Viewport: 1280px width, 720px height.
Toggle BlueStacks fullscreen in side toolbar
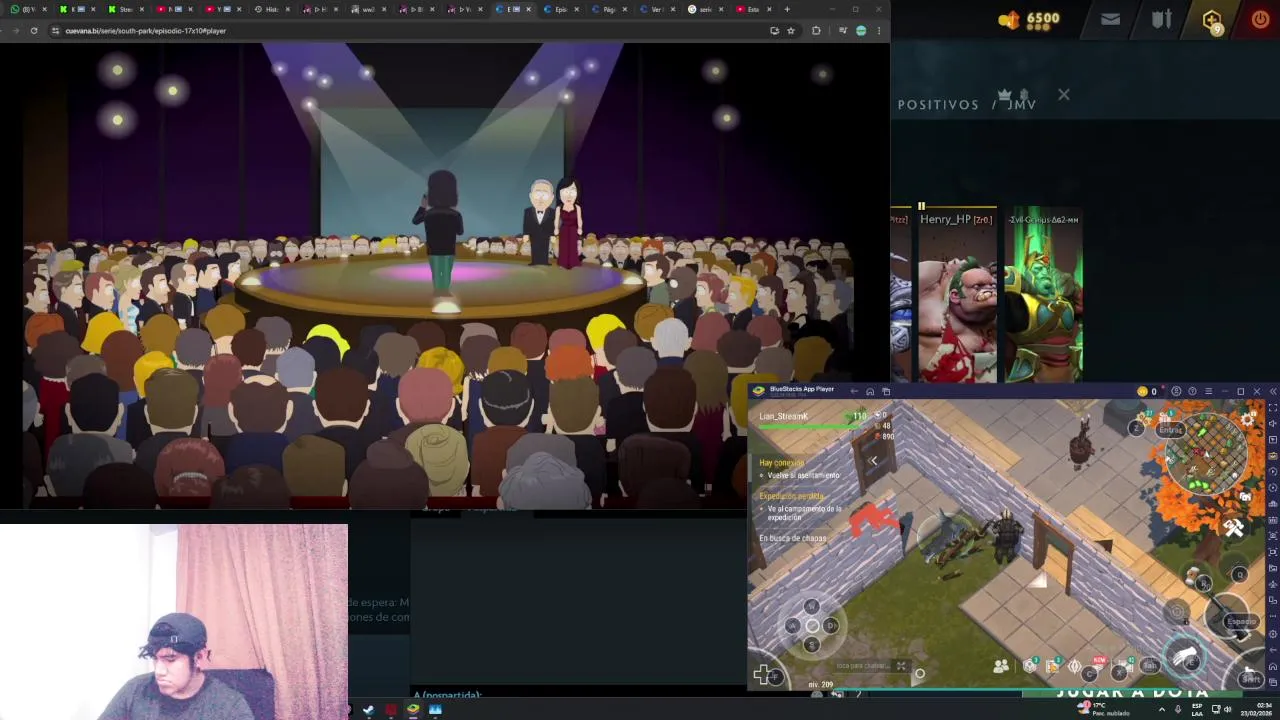[x=1272, y=408]
